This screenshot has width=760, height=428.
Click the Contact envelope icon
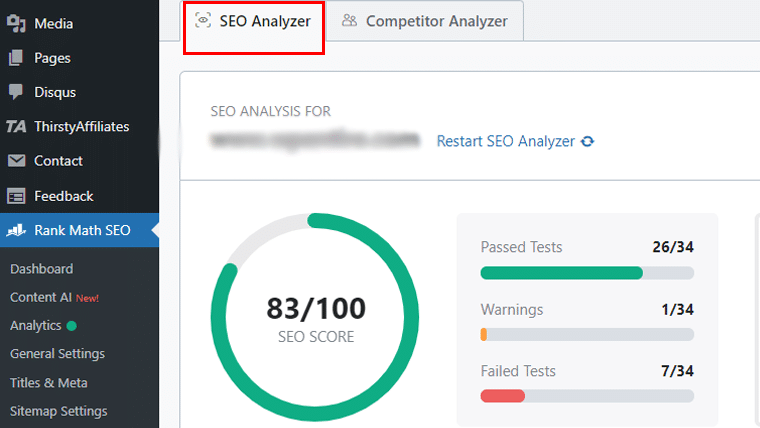click(16, 160)
